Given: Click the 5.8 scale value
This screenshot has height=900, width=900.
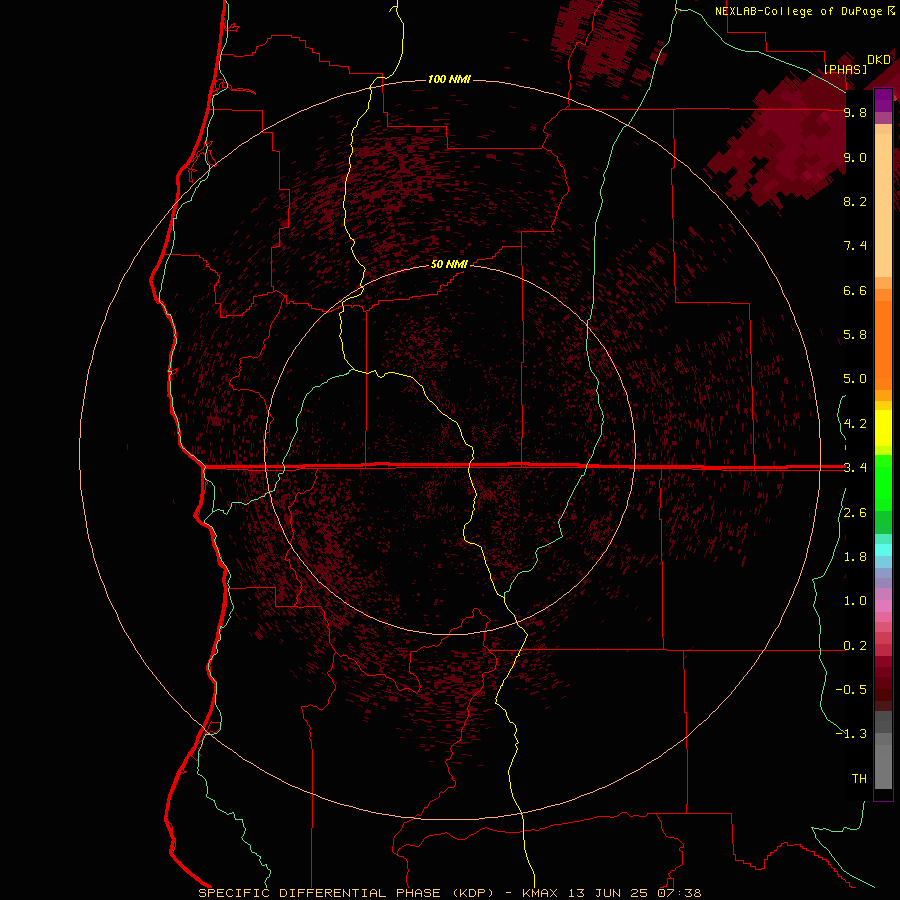Looking at the screenshot, I should (855, 335).
